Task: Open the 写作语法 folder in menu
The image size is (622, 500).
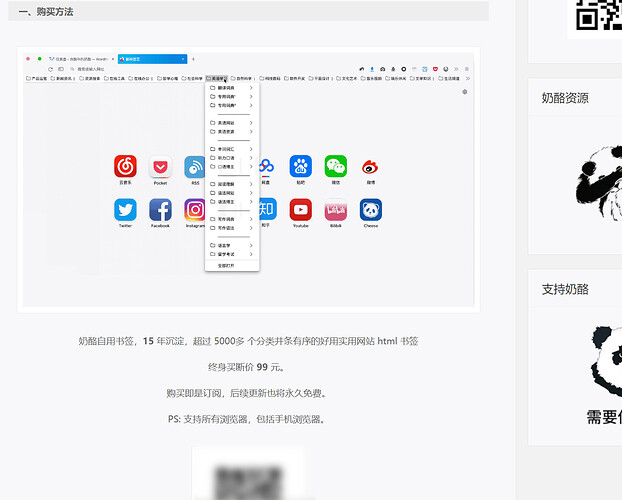Action: [232, 228]
